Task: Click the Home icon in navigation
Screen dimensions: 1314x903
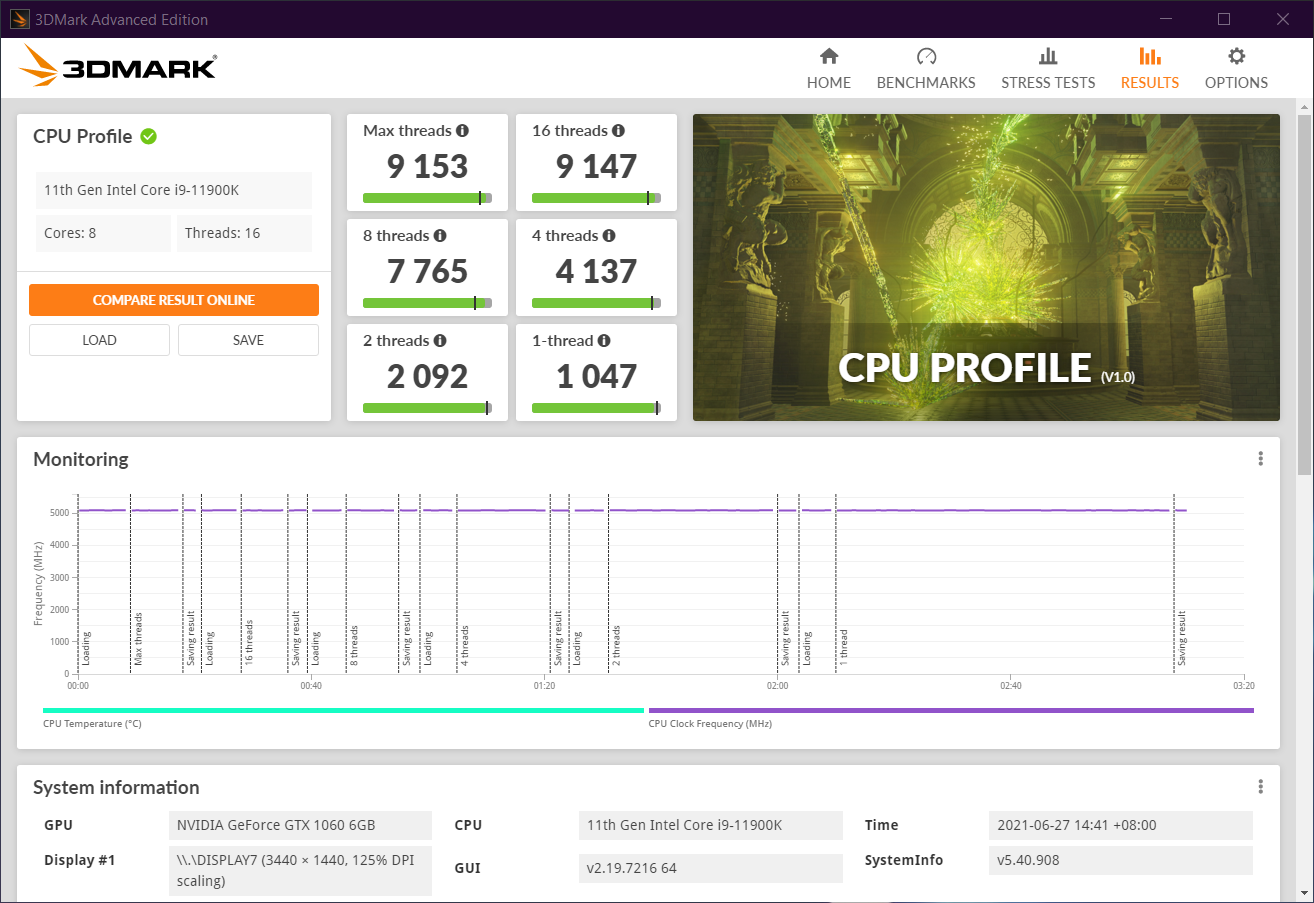Action: (x=828, y=57)
